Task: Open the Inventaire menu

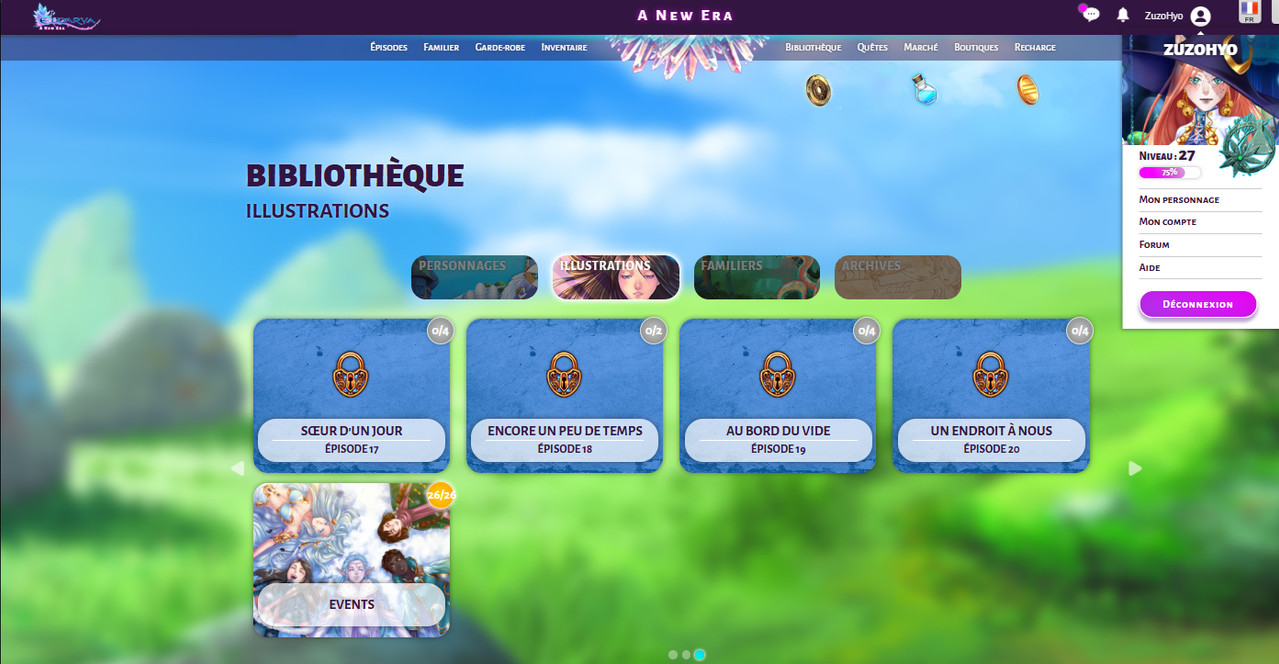Action: tap(564, 47)
